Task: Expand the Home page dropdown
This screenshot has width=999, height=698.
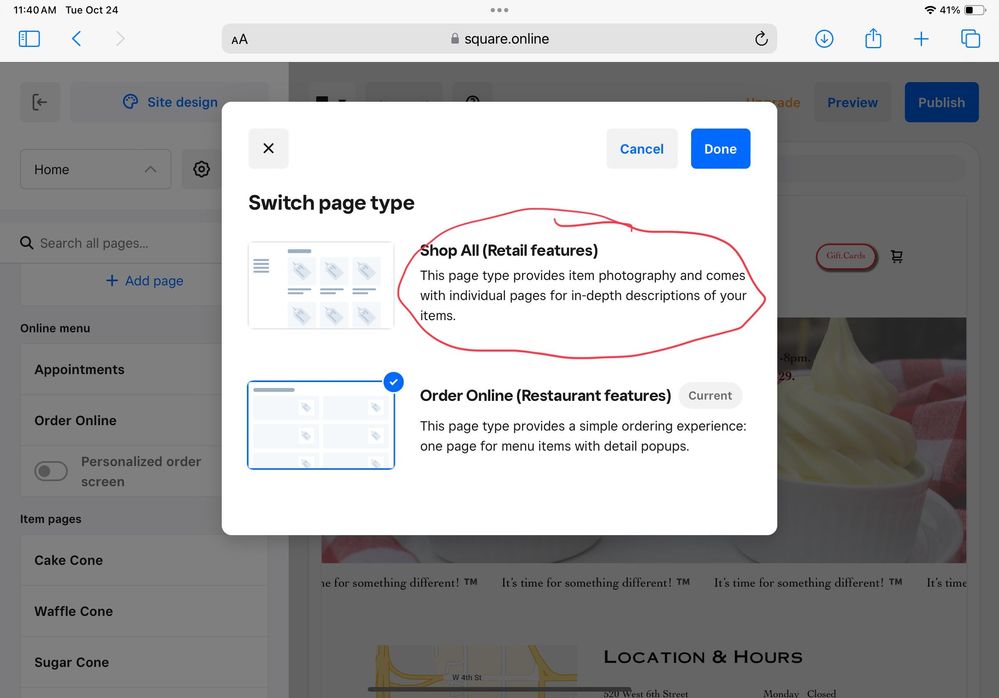Action: [95, 170]
